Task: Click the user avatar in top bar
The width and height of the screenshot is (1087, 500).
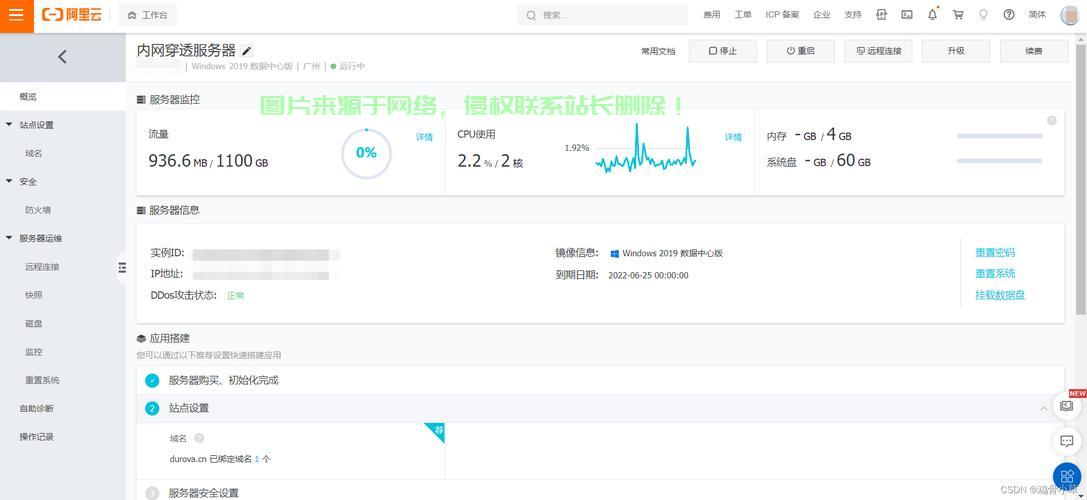Action: pos(1069,15)
